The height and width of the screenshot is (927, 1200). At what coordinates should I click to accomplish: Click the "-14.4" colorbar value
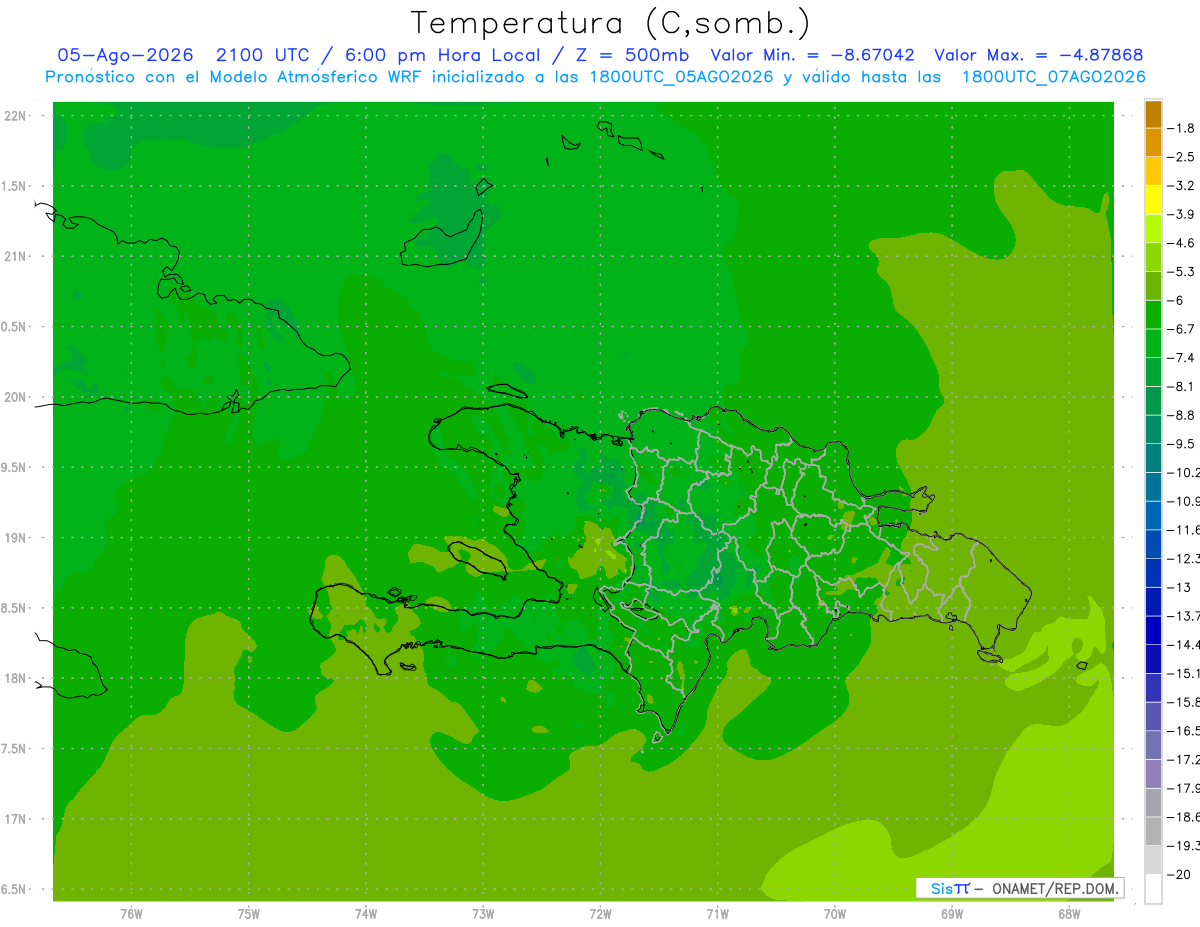pyautogui.click(x=1184, y=645)
